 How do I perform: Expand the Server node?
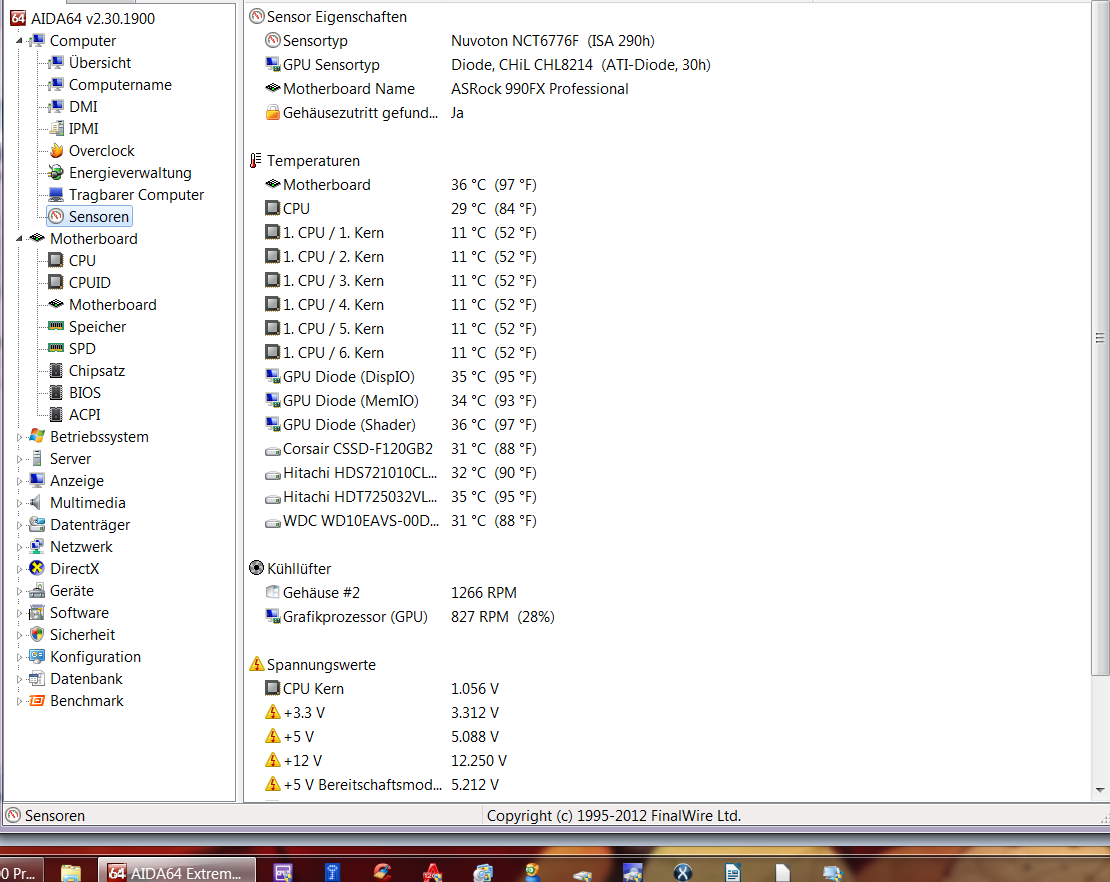point(19,459)
